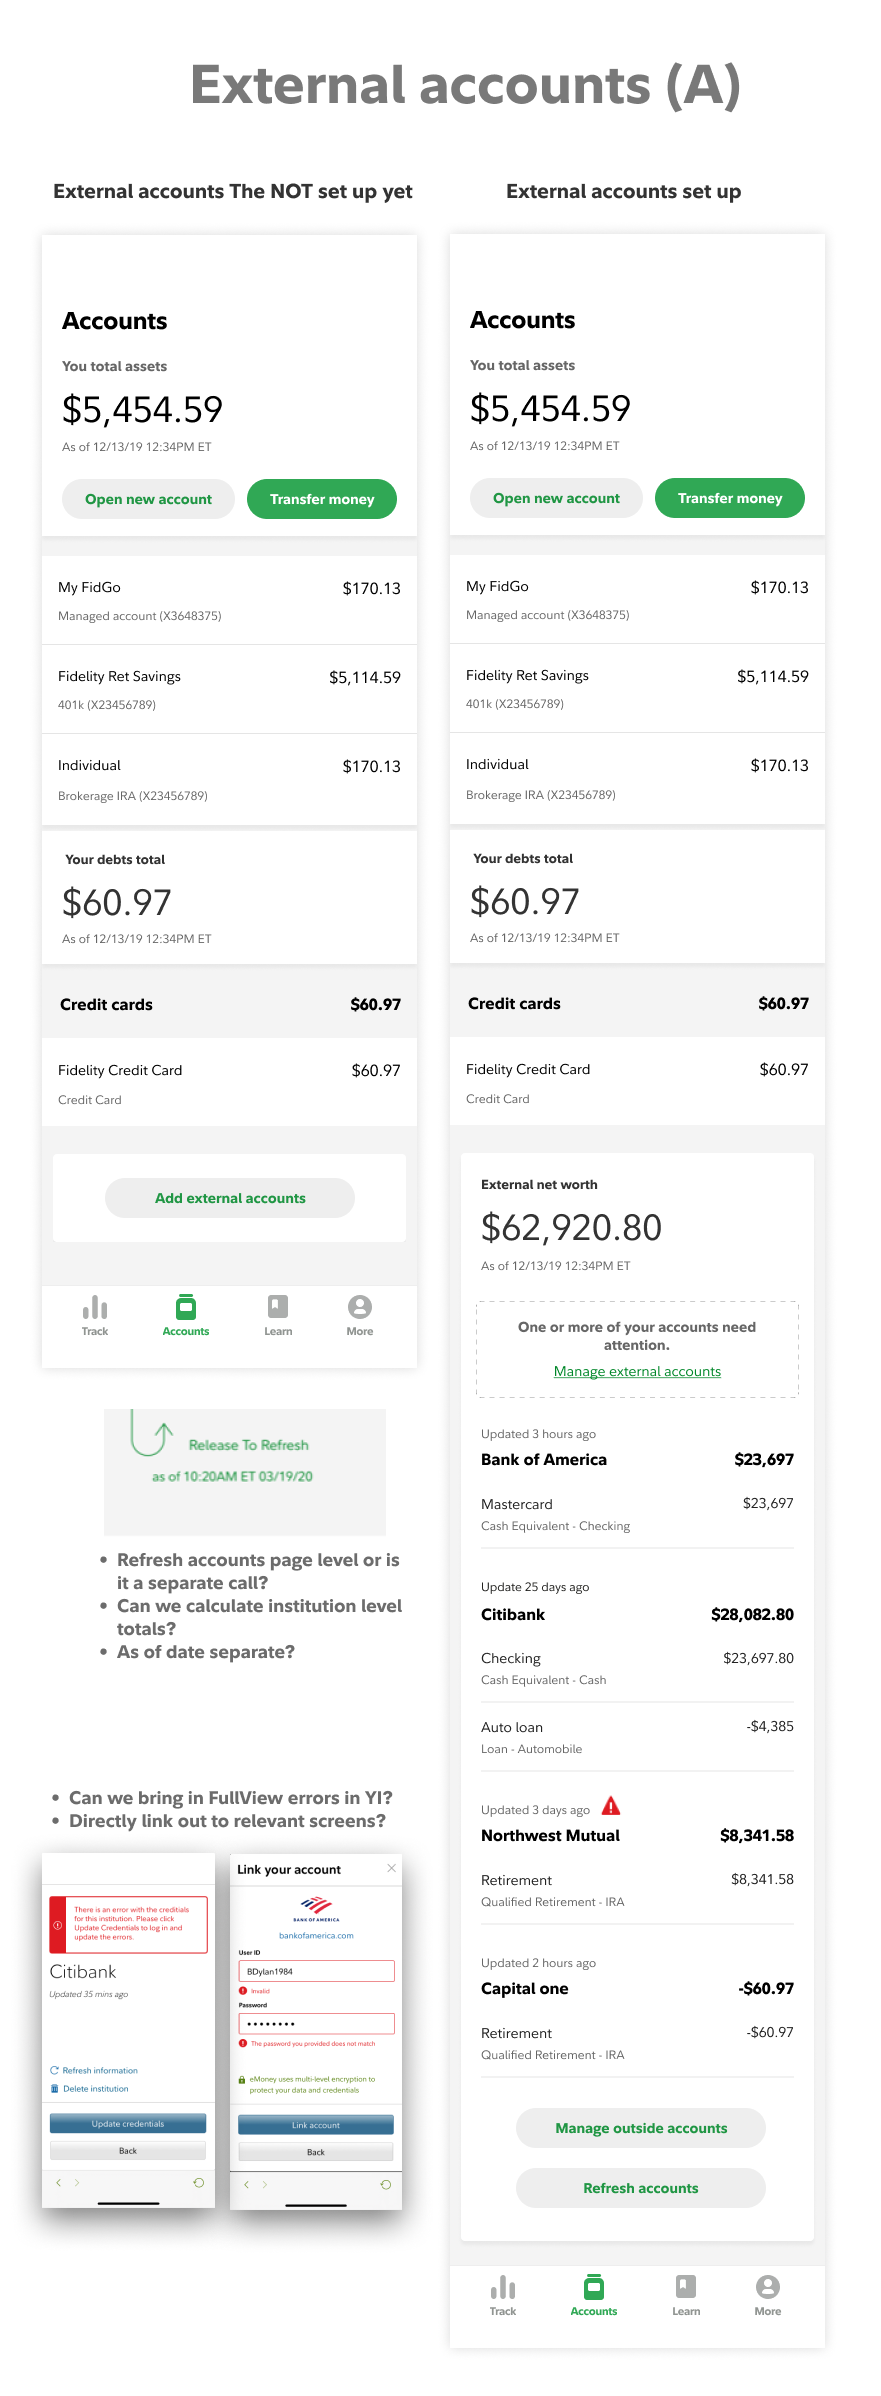Click Open new account in right mockup
This screenshot has height=2396, width=881.
coord(556,498)
